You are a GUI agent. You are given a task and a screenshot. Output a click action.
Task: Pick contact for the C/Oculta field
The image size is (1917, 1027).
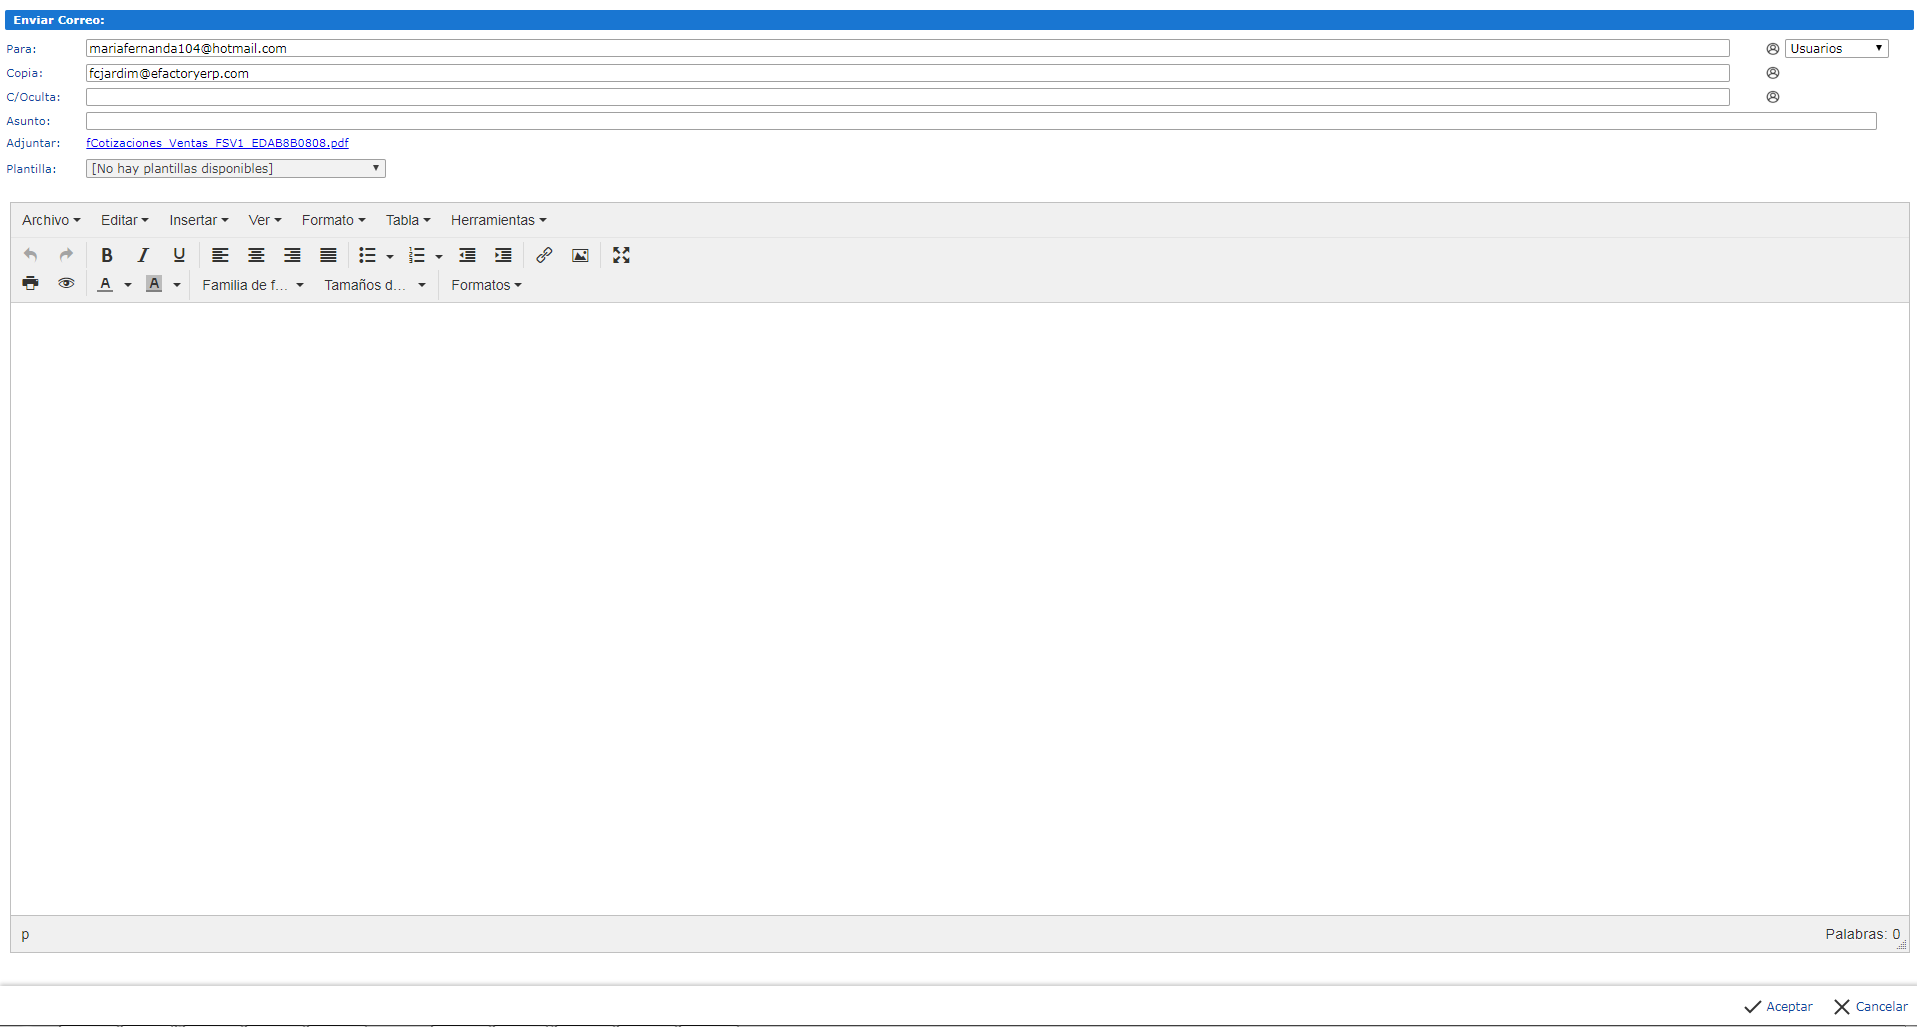pos(1772,97)
